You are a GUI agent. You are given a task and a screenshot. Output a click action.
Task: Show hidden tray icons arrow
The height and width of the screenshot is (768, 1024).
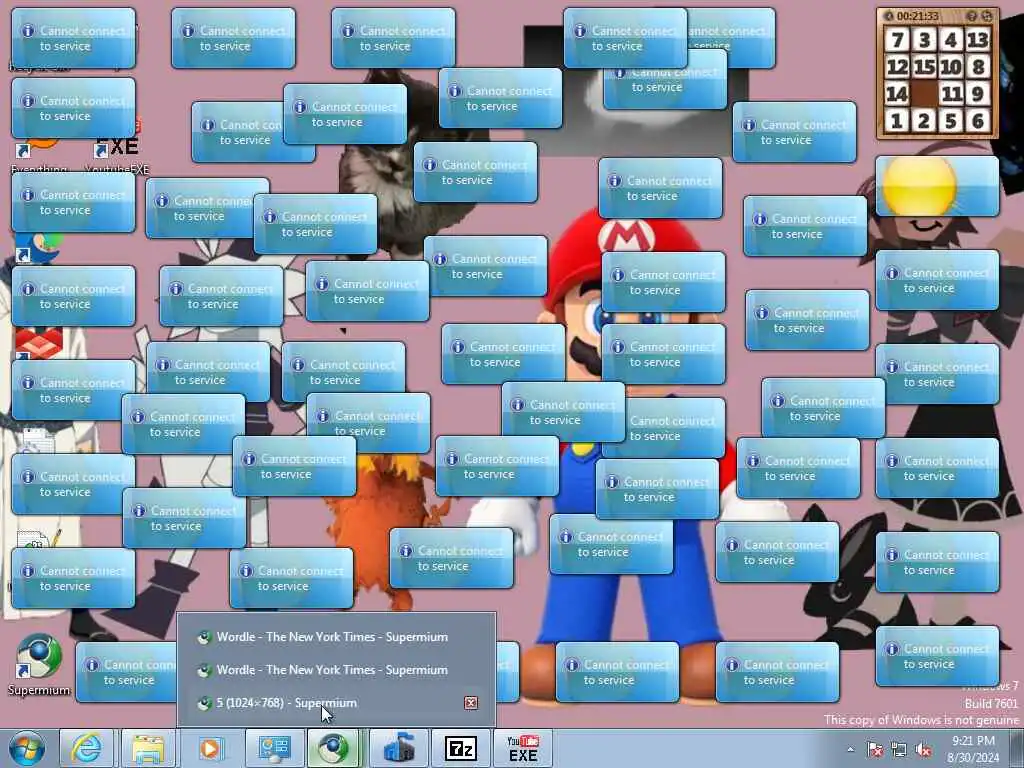click(x=850, y=750)
